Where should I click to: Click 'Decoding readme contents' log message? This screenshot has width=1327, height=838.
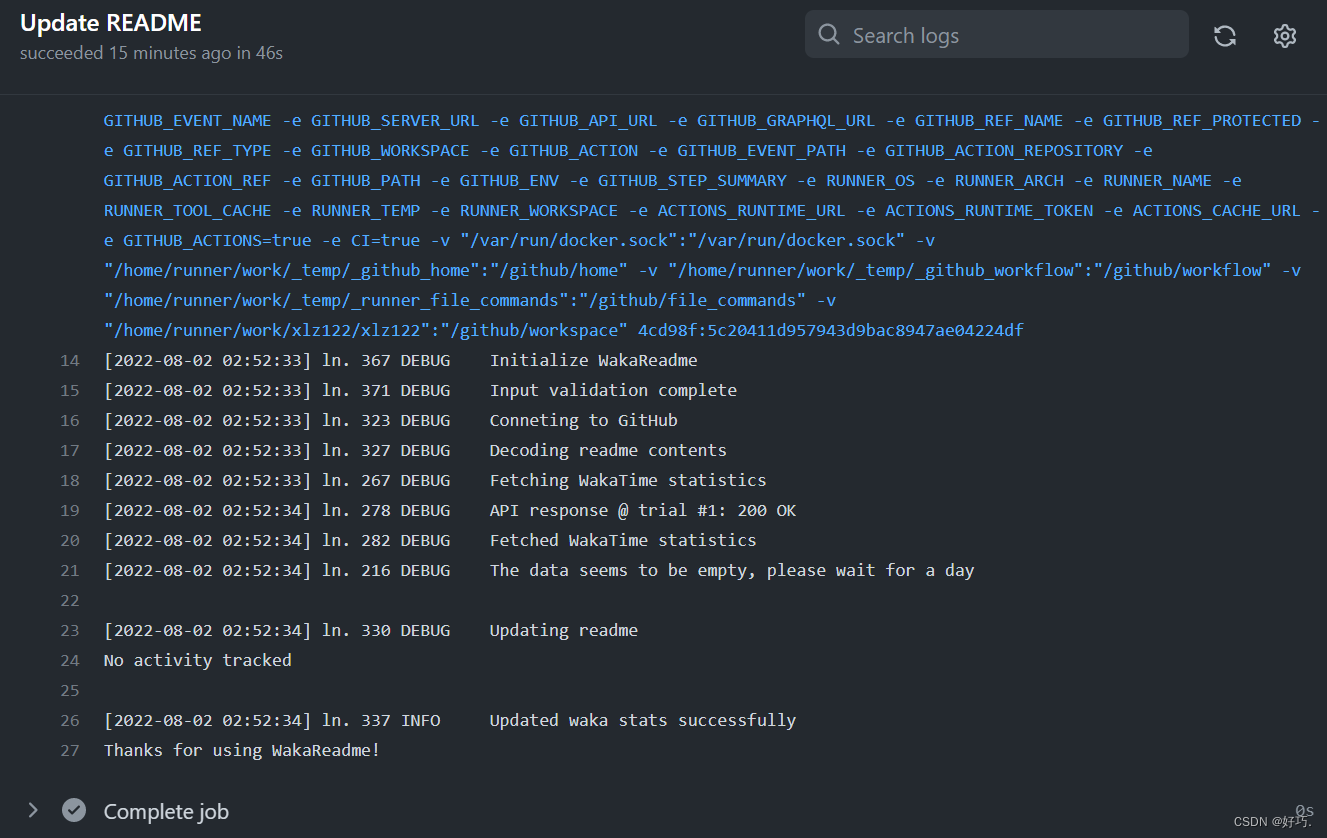tap(608, 450)
